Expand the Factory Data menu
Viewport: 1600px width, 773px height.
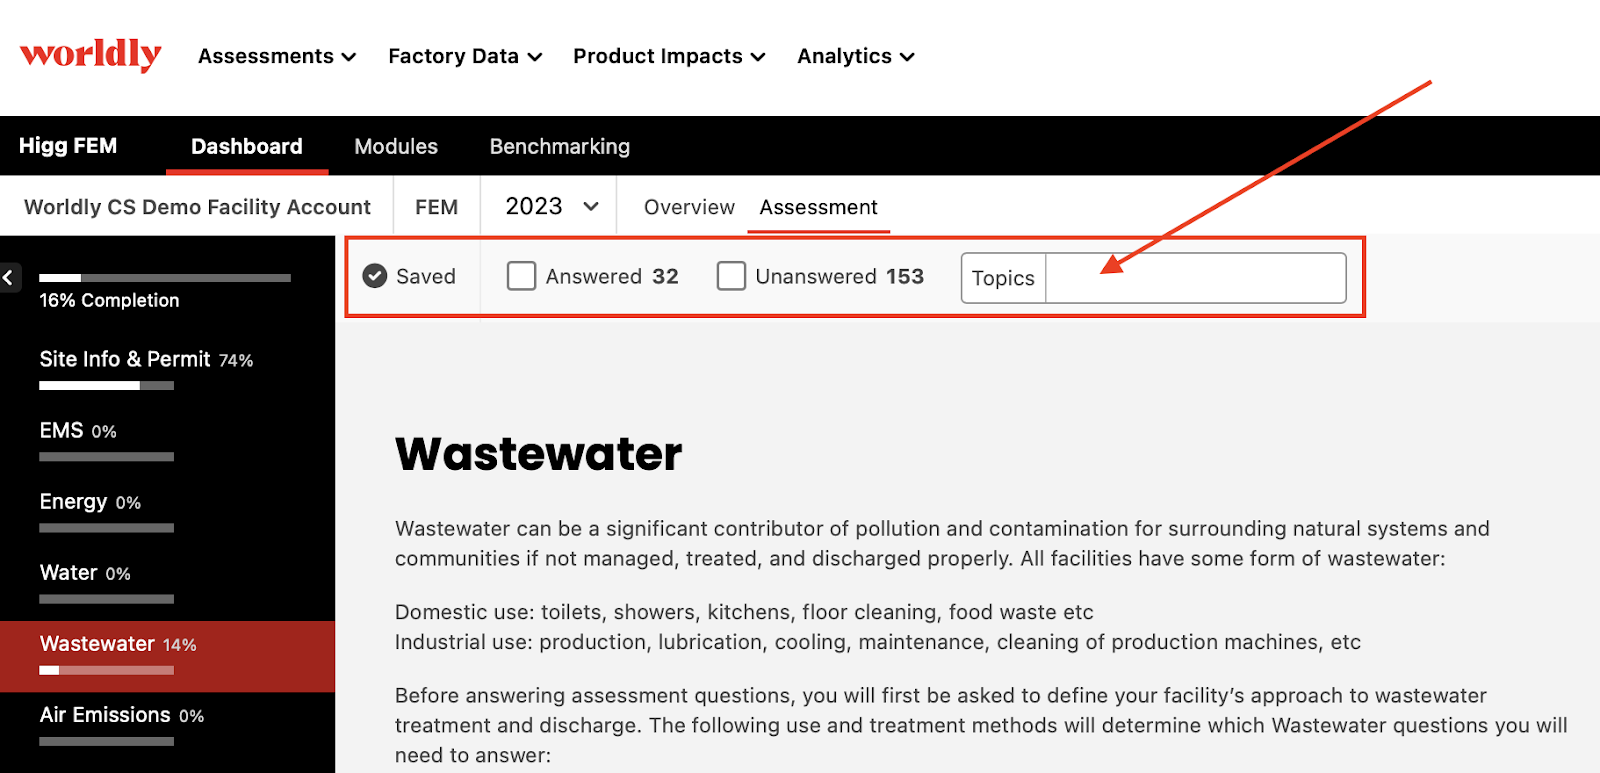(463, 56)
